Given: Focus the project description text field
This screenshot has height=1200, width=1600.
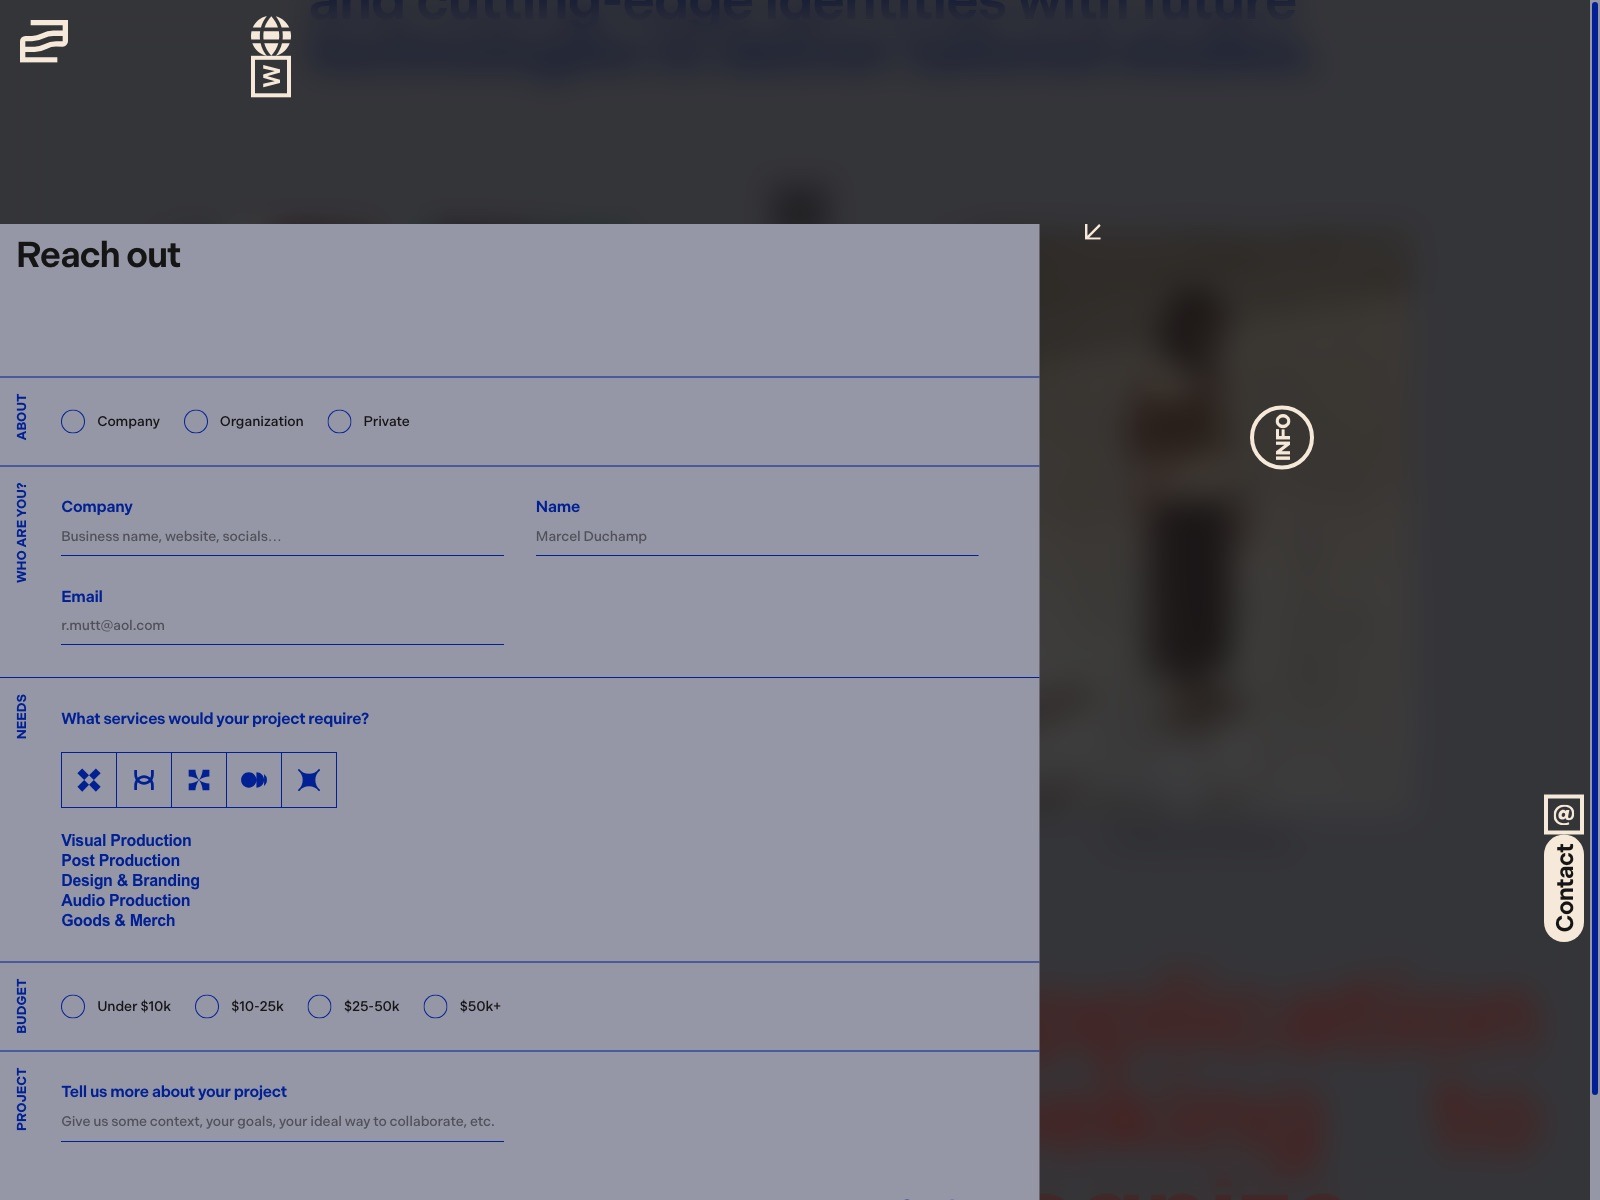Looking at the screenshot, I should click(x=282, y=1122).
